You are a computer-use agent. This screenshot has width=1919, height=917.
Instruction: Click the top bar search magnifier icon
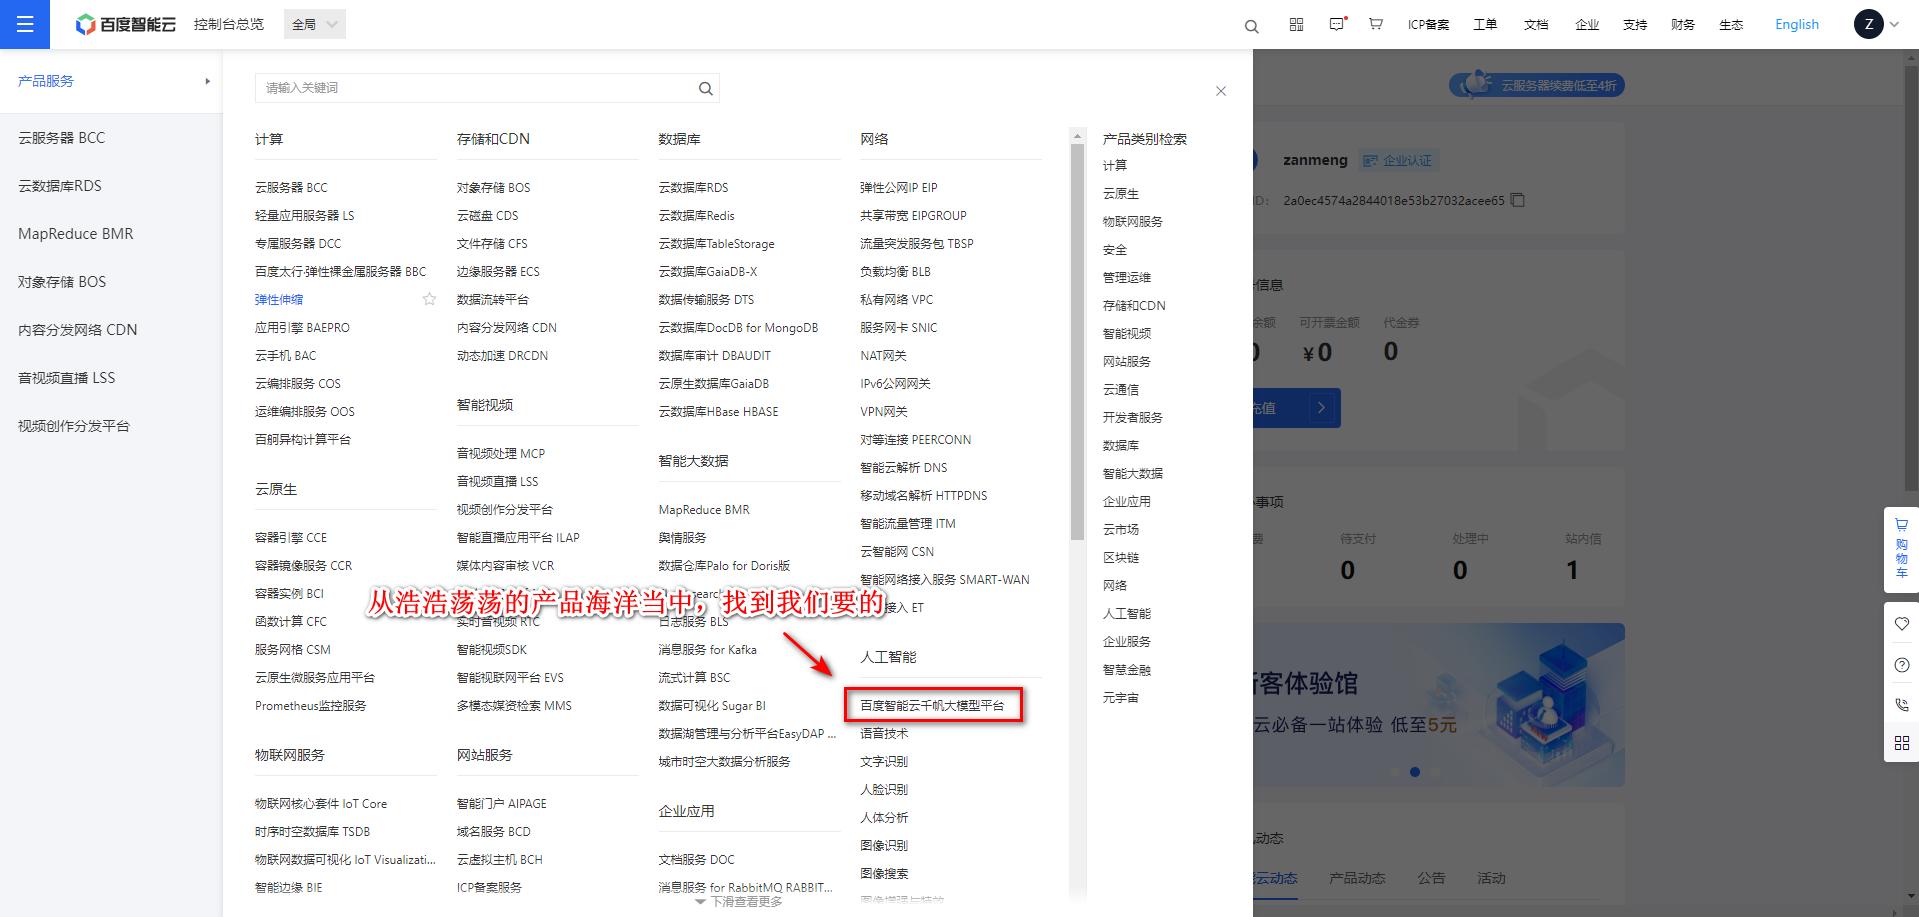pyautogui.click(x=1251, y=26)
